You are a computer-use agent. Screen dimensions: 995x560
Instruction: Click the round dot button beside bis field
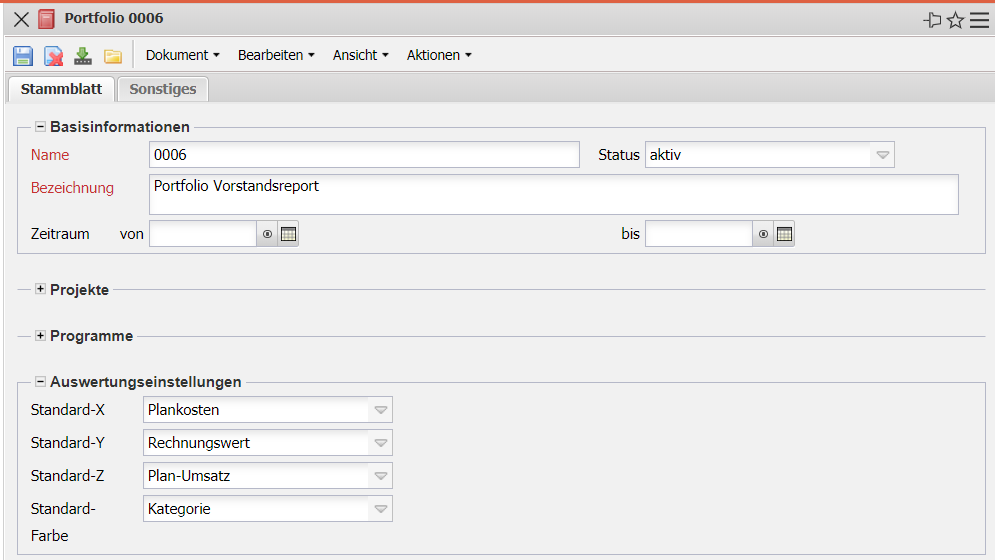coord(763,234)
